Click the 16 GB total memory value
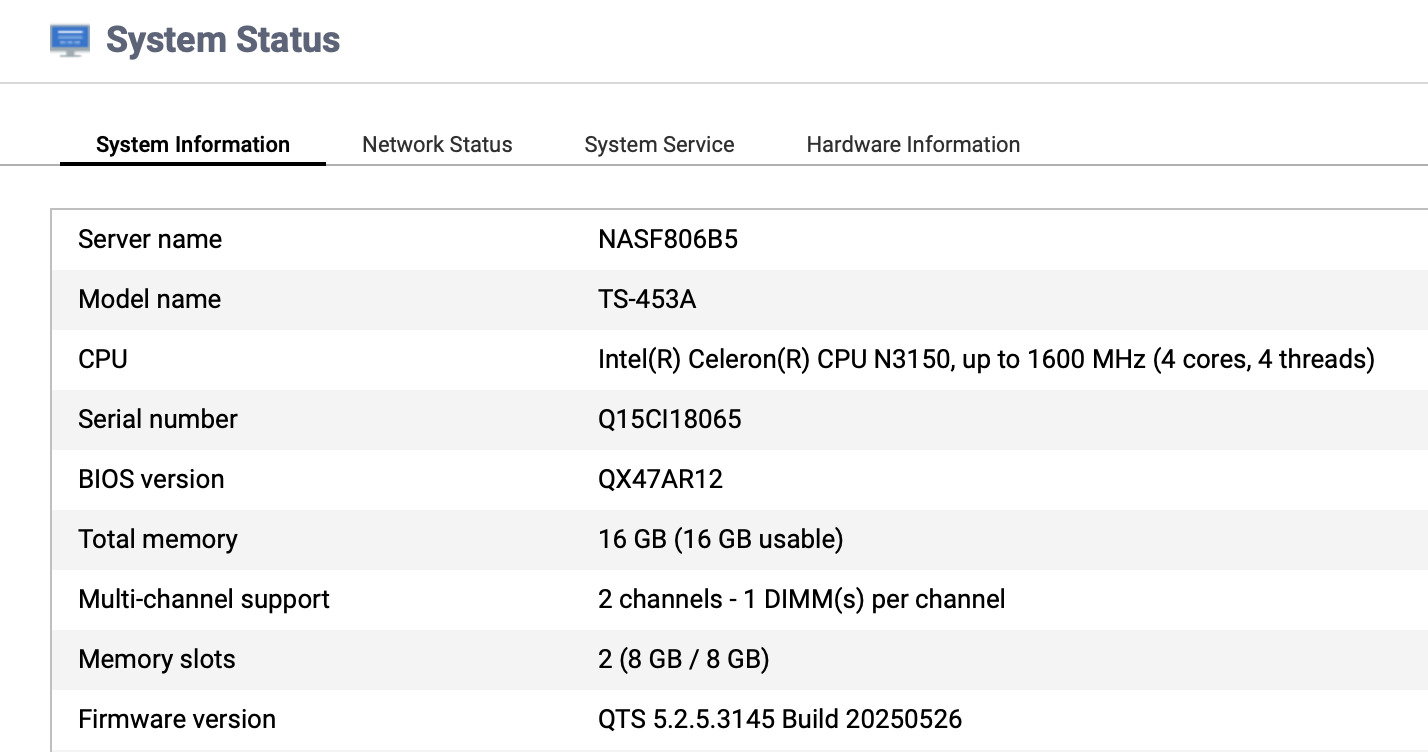 pos(720,540)
